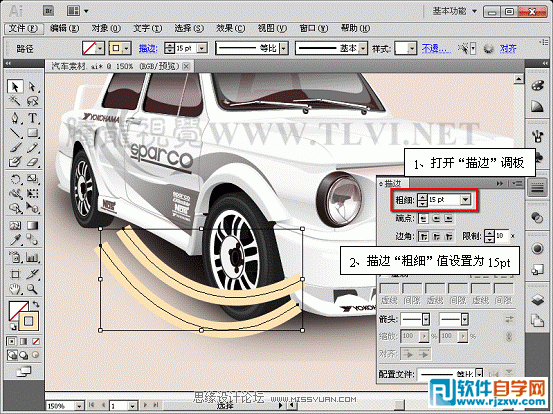Viewport: 553px width, 414px height.
Task: Open the 150% zoom level dropdown
Action: tap(79, 406)
